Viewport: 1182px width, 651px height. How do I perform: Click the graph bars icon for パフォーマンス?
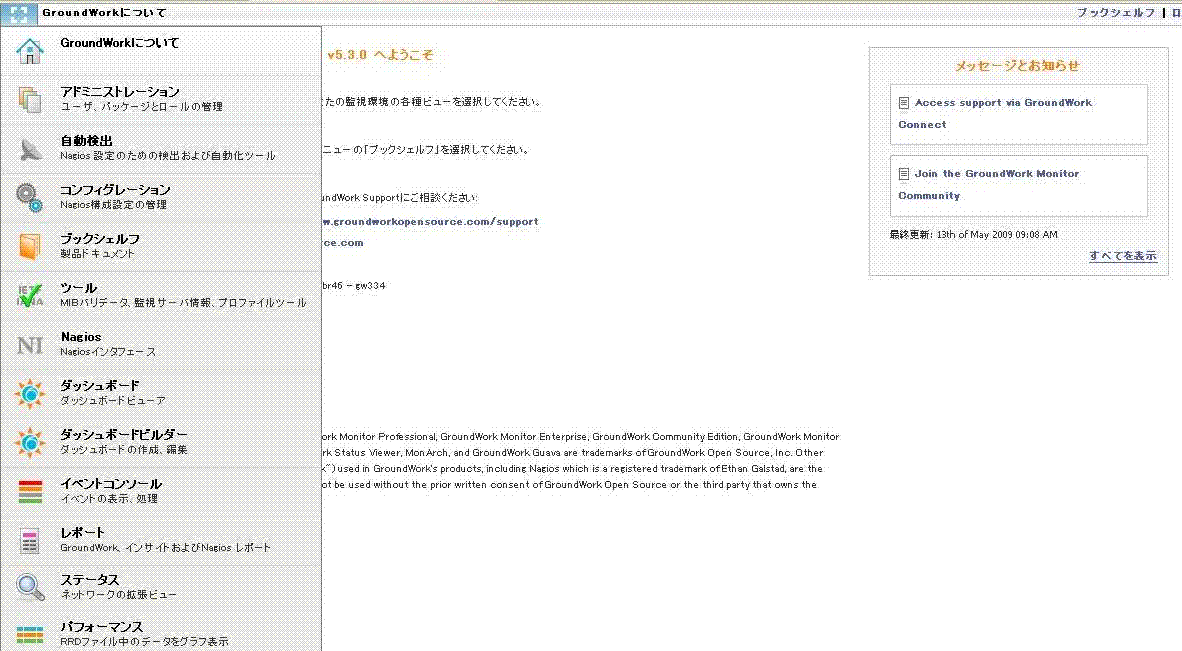tap(30, 635)
